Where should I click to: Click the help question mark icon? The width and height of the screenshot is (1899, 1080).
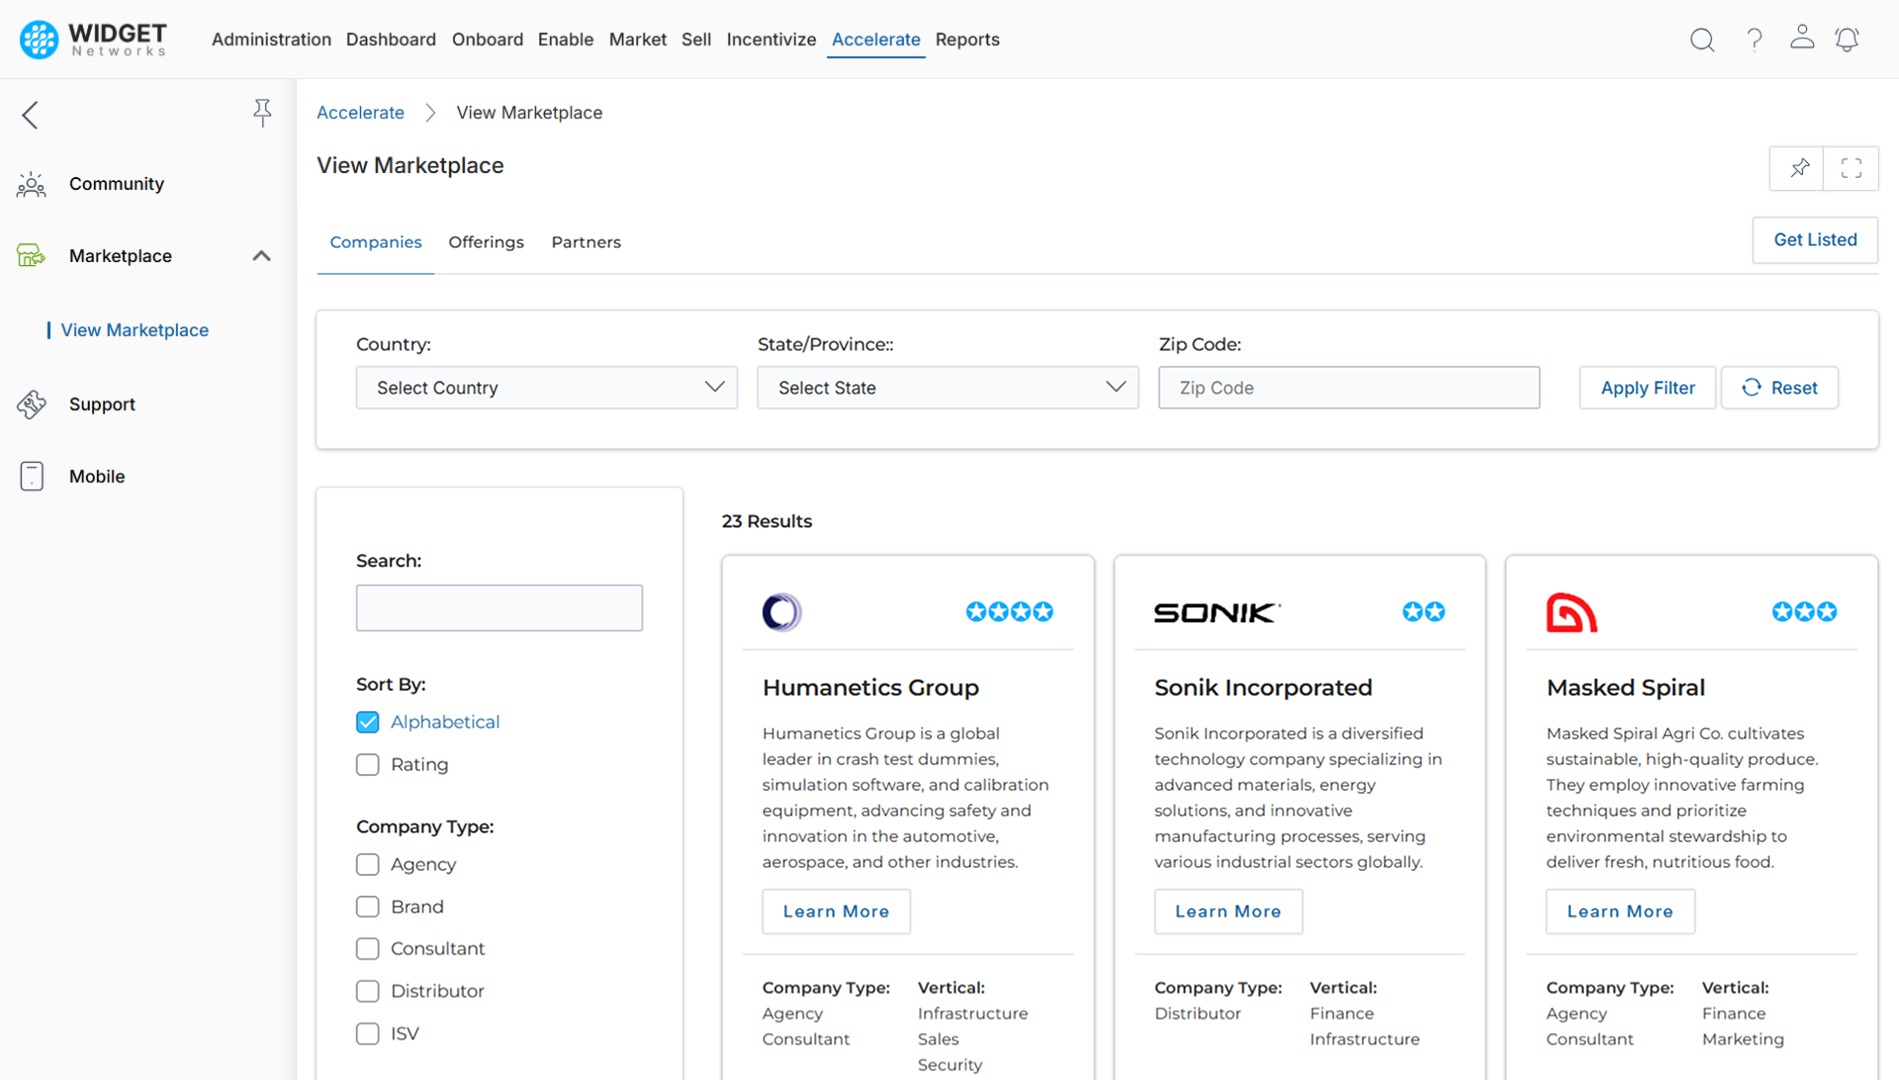tap(1753, 40)
